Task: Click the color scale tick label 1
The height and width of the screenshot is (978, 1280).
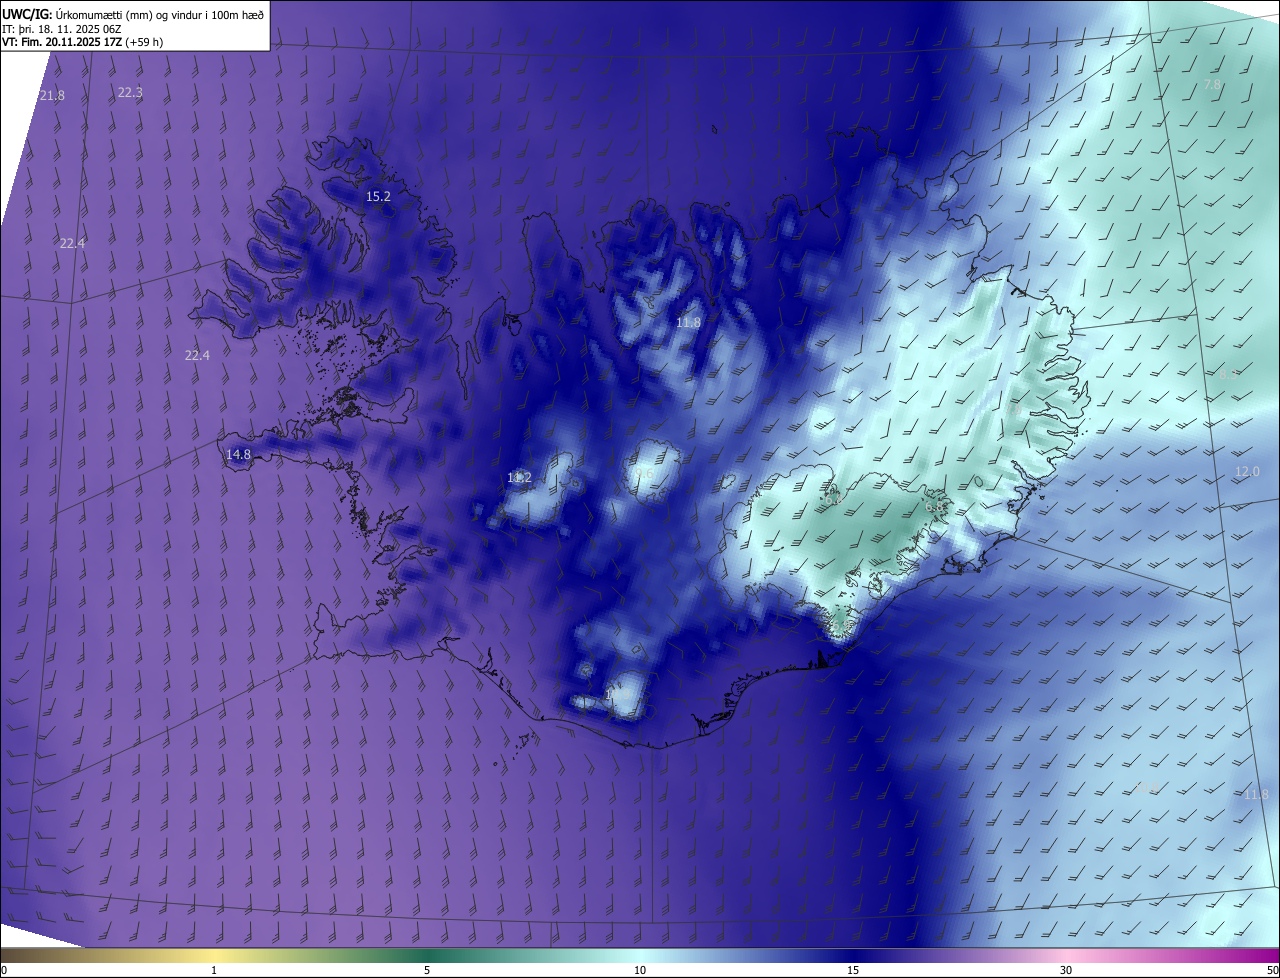Action: 214,970
